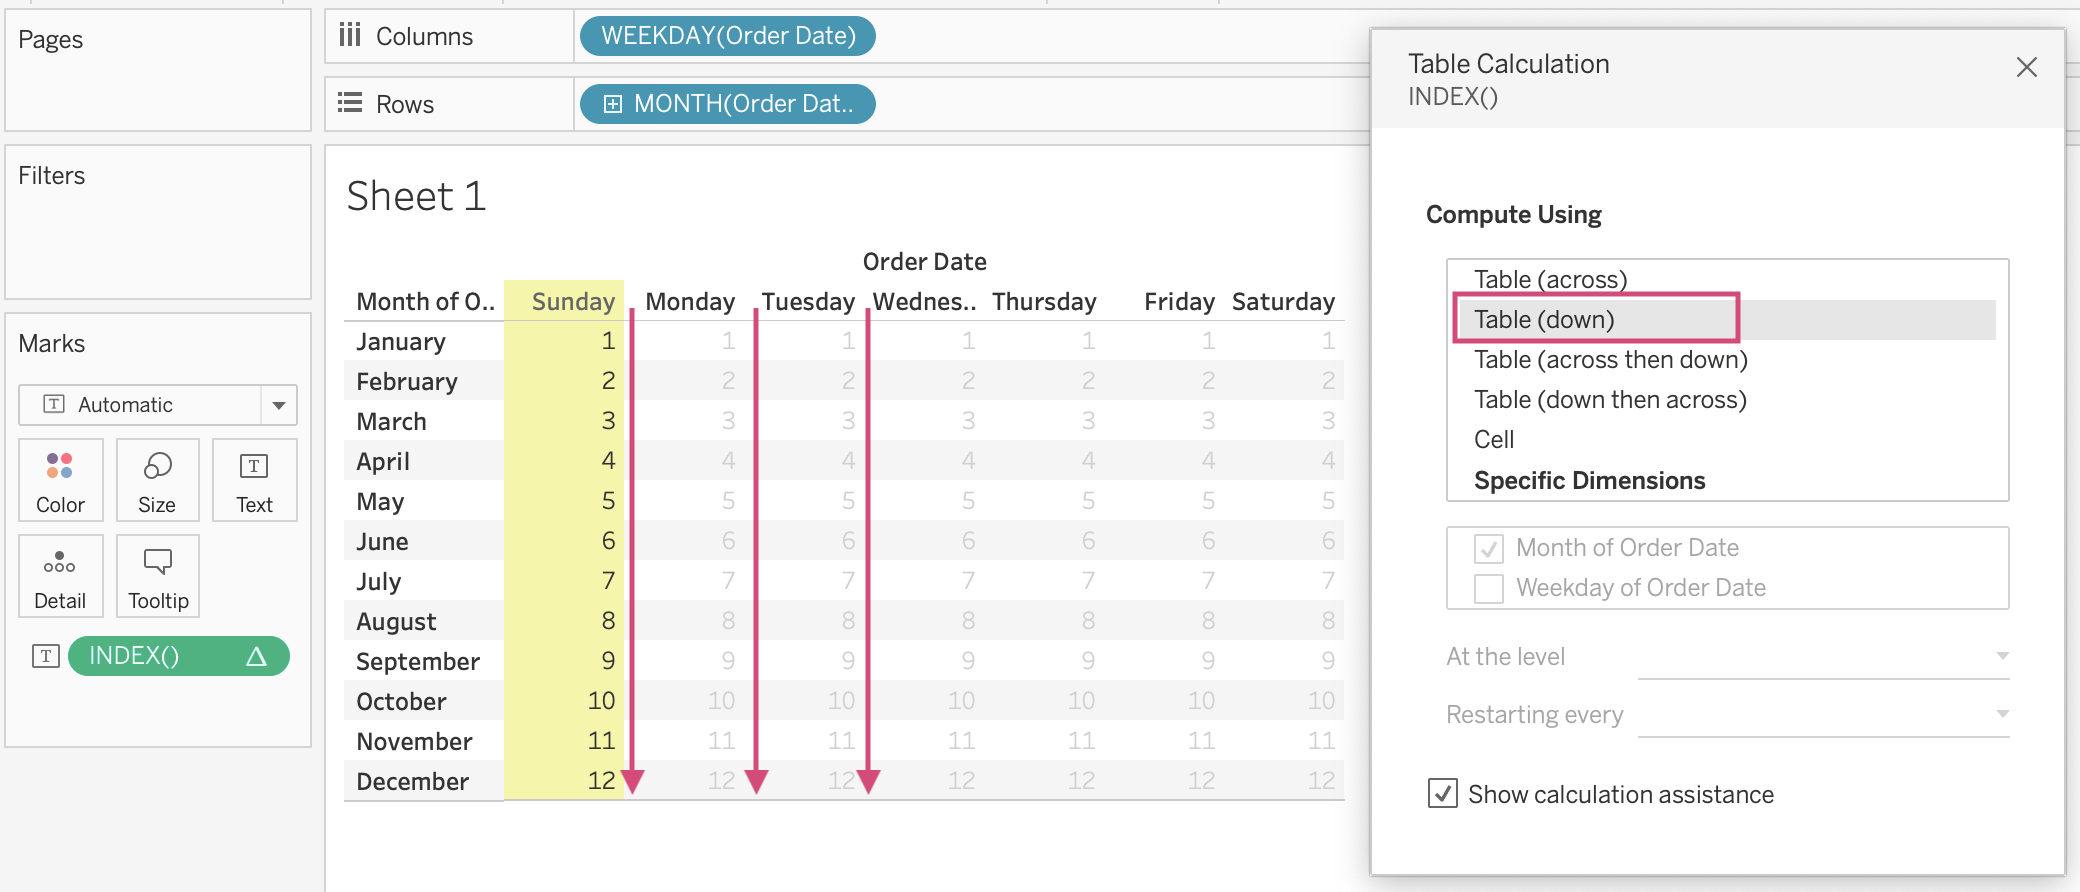
Task: Check the Weekday of Order Date box
Action: (x=1489, y=589)
